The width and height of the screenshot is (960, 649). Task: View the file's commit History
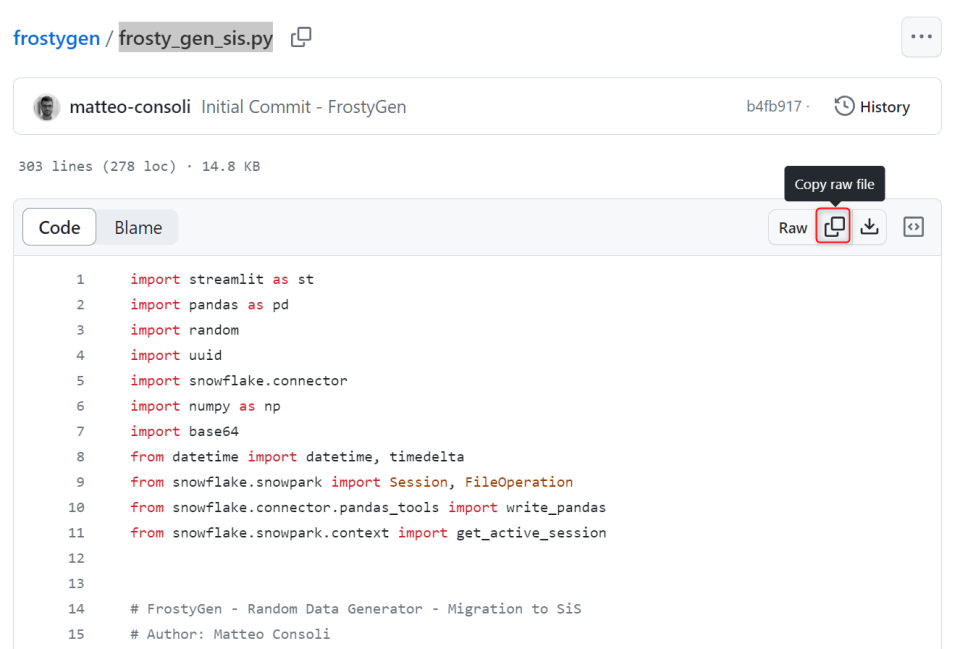tap(884, 106)
